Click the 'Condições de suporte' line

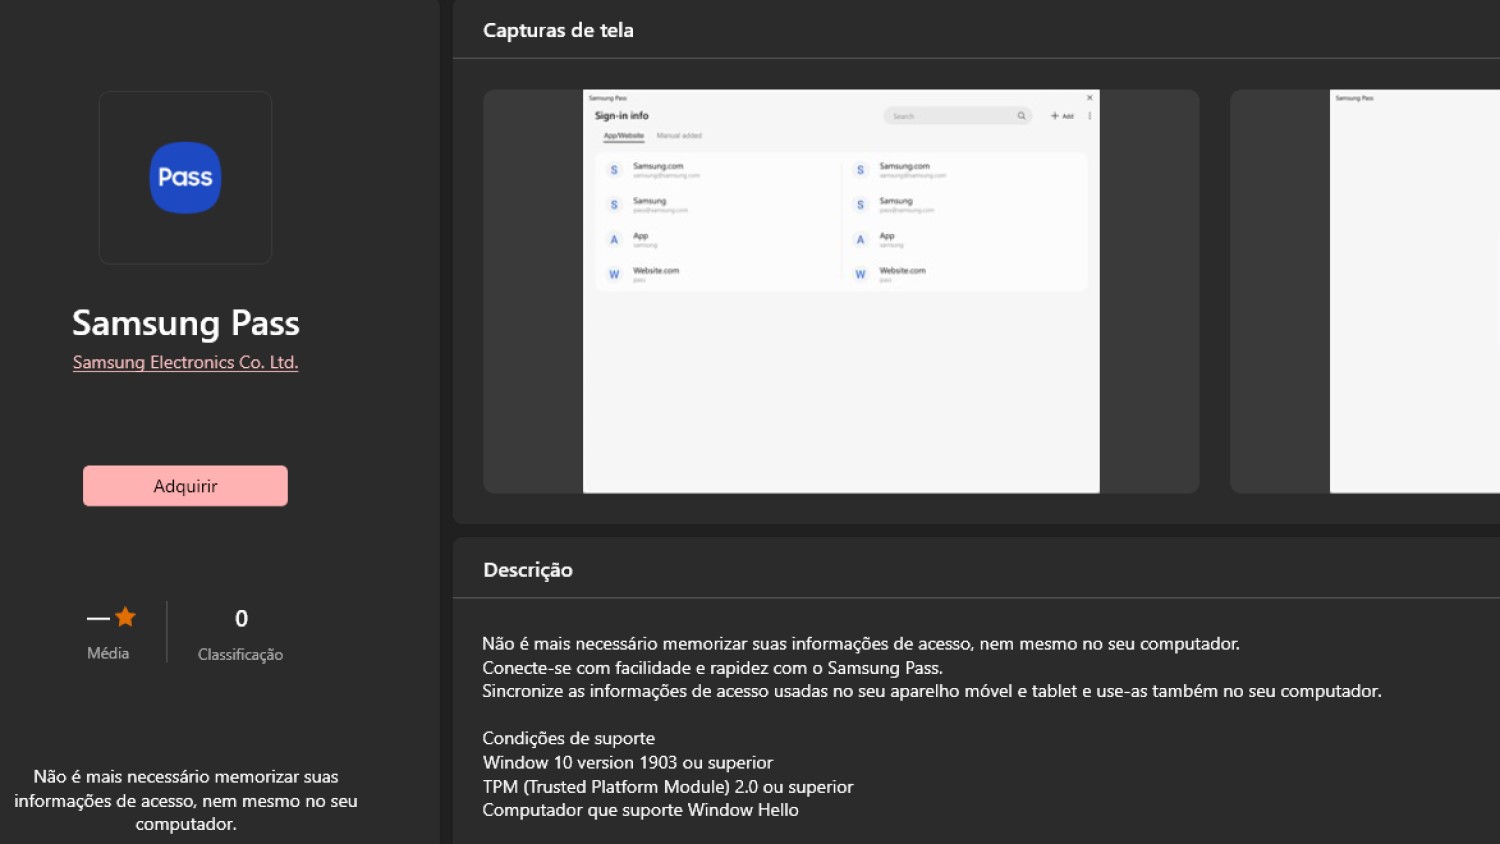(568, 738)
